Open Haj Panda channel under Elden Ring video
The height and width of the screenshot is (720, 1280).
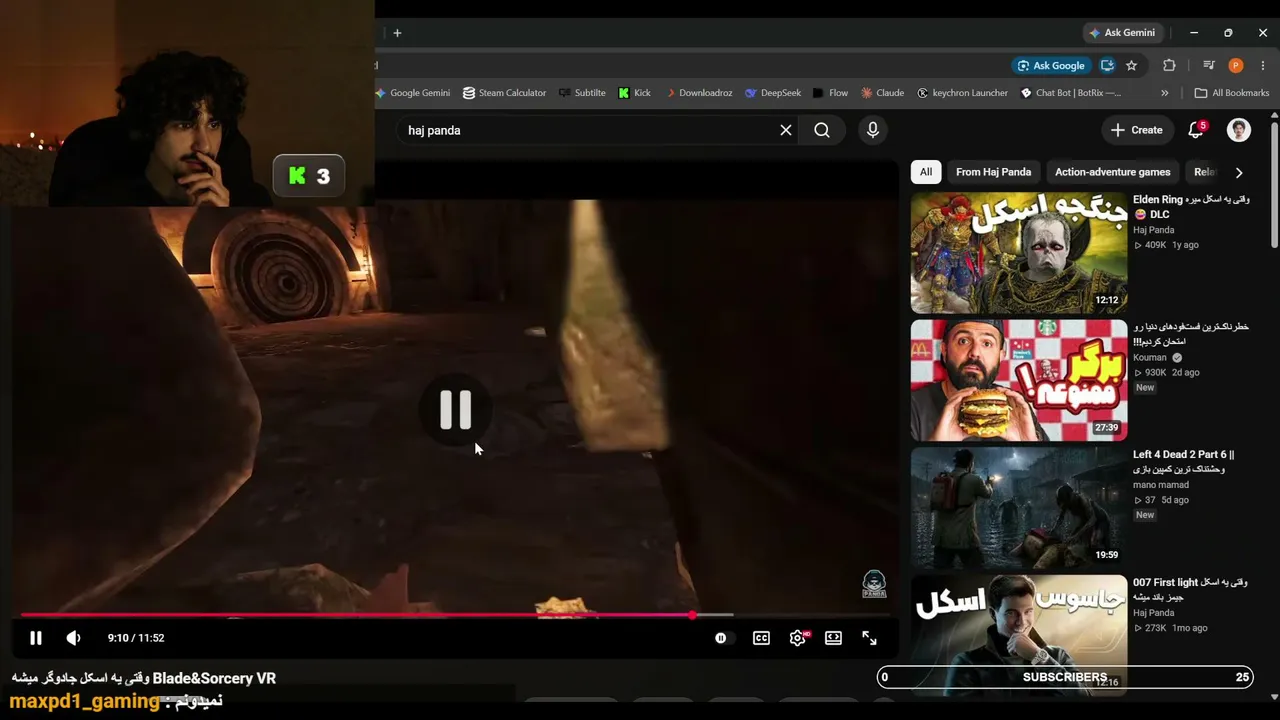[x=1154, y=230]
